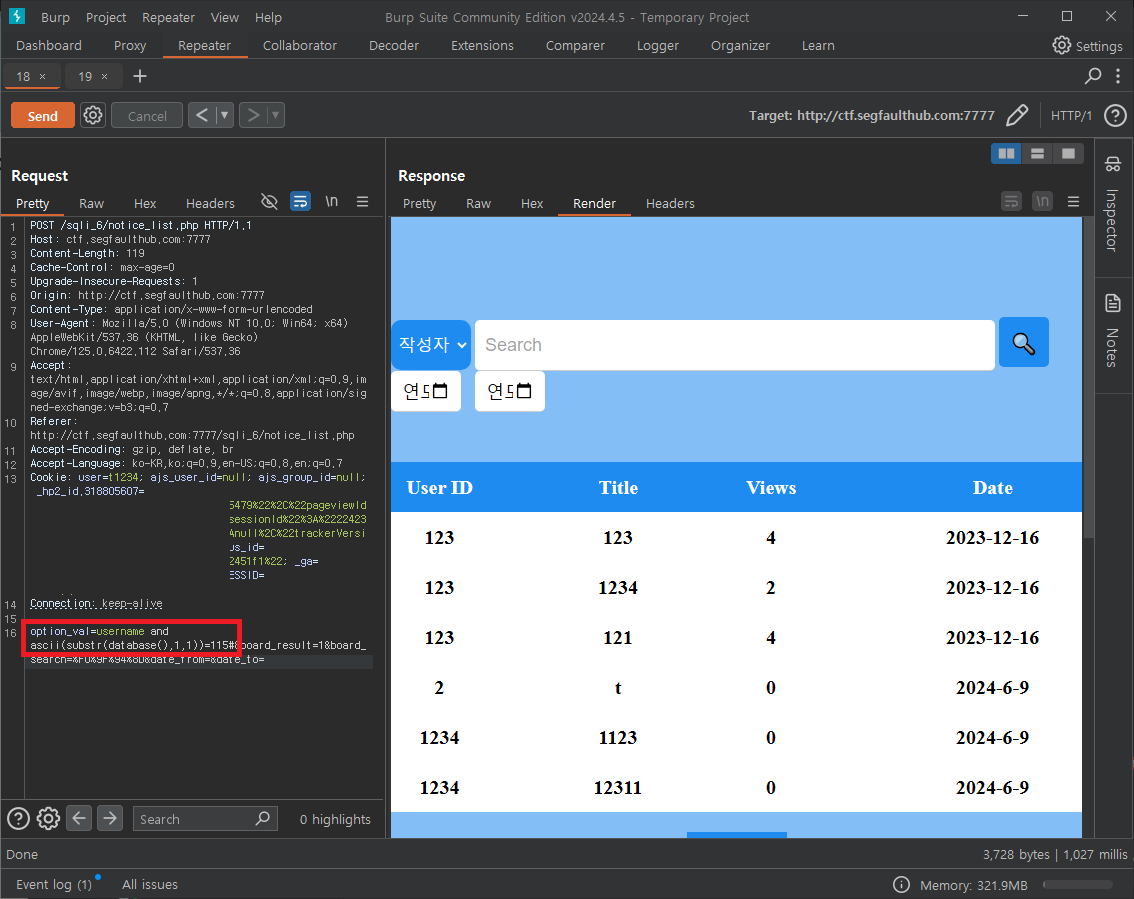Open the Collaborator tool tab

[x=299, y=46]
